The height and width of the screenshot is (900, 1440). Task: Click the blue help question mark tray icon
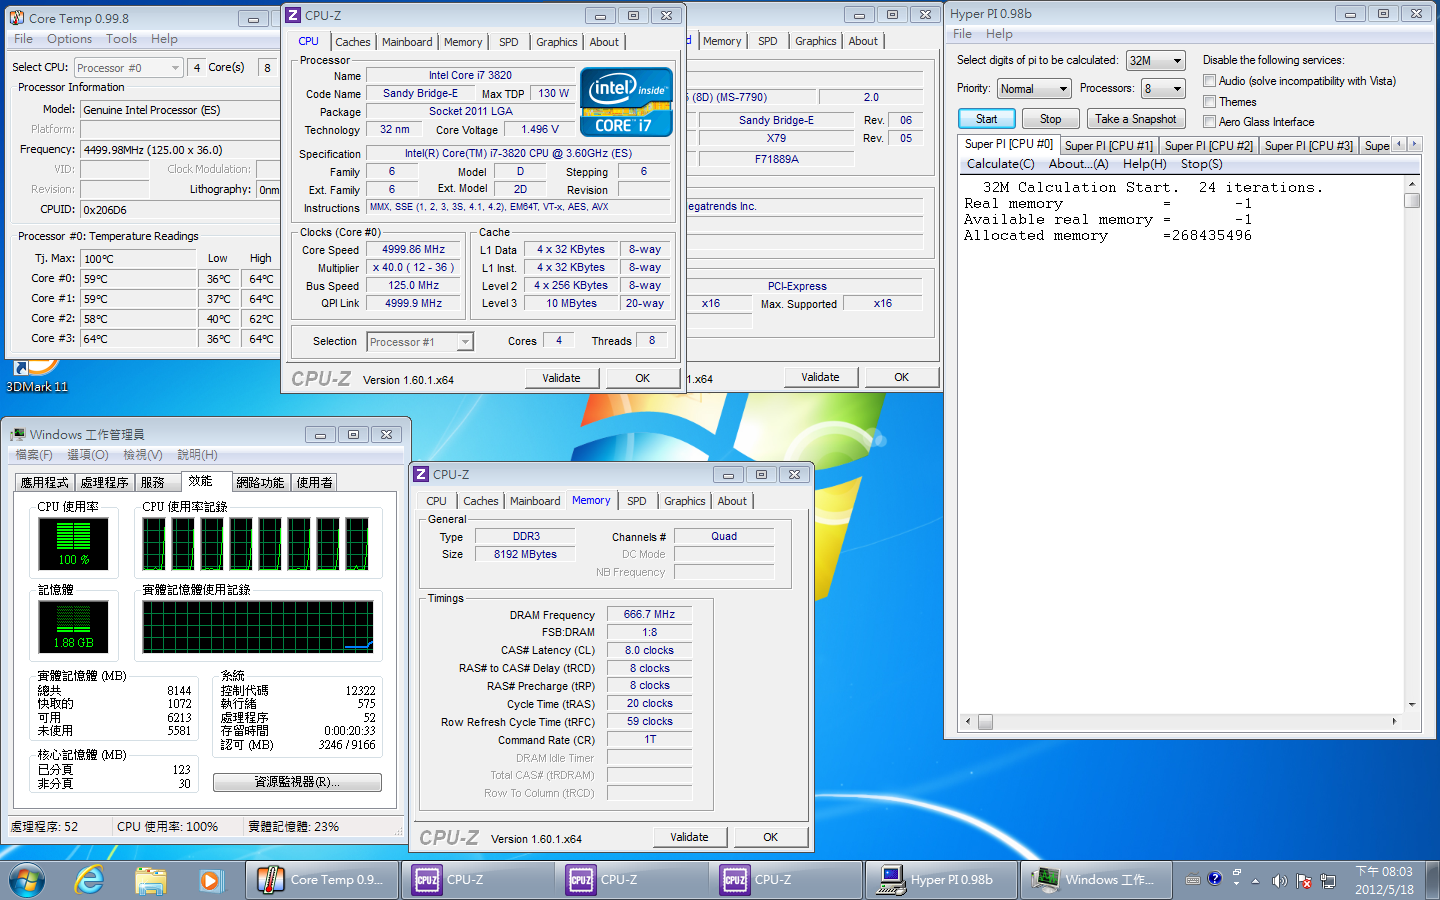1214,879
